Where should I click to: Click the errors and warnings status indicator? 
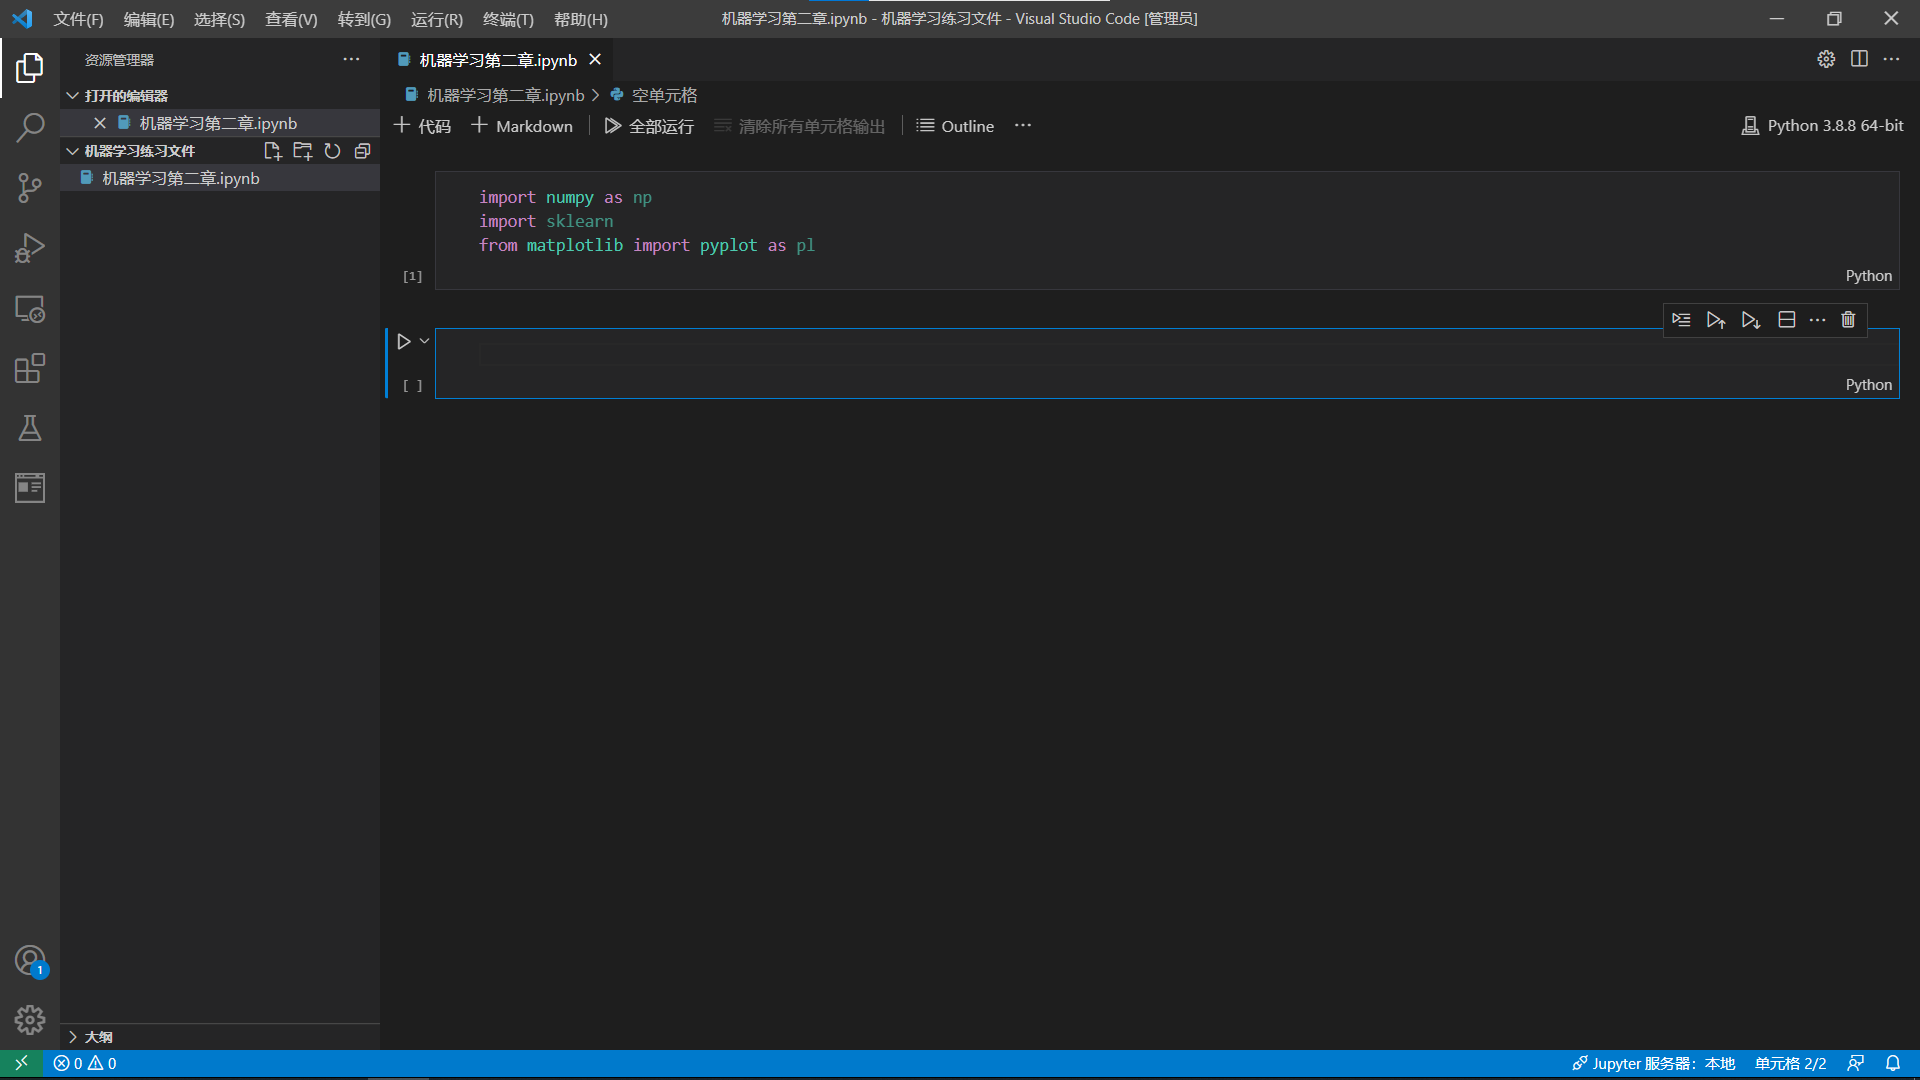coord(84,1063)
